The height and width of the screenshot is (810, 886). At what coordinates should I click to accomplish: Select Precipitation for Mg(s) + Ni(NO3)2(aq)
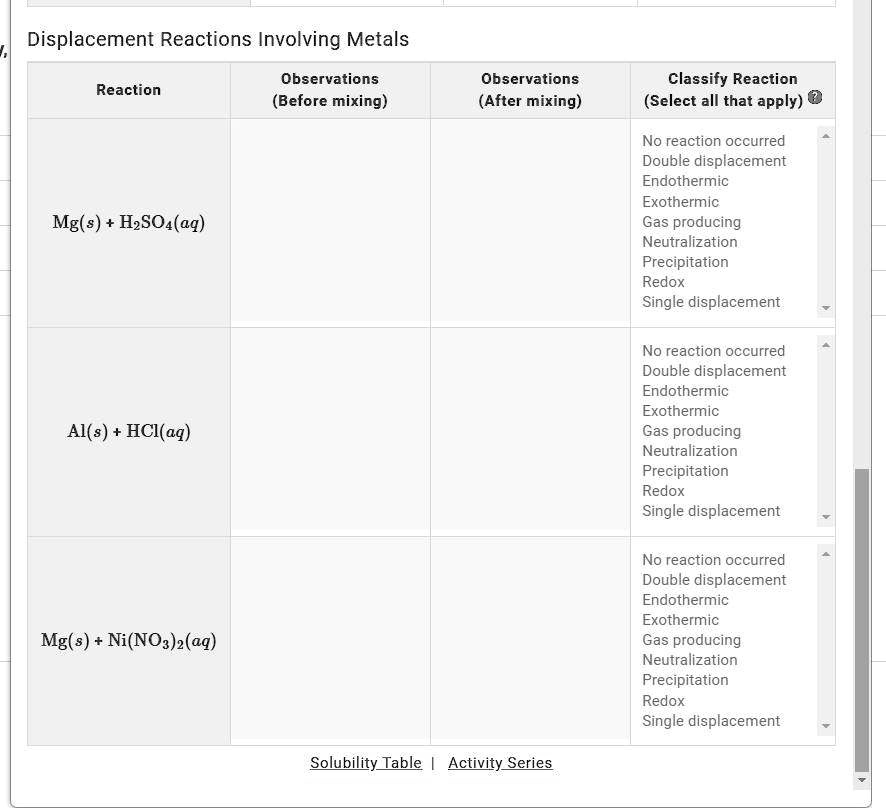pyautogui.click(x=685, y=679)
